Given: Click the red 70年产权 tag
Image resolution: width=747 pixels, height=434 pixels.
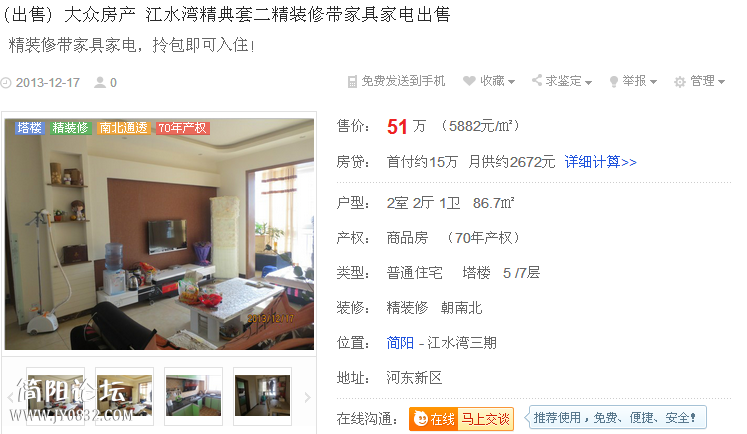Looking at the screenshot, I should tap(183, 128).
